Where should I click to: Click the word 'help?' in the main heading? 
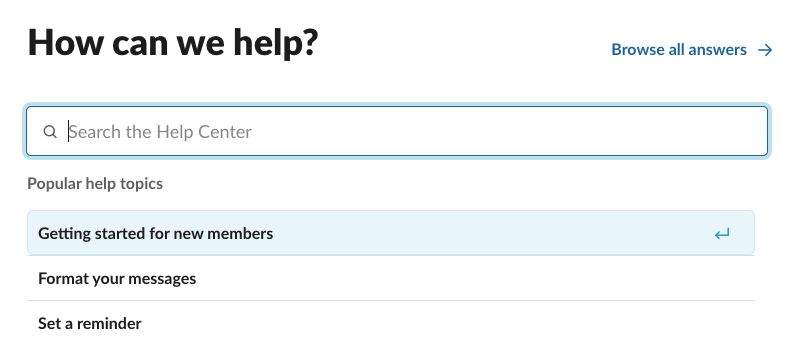coord(276,44)
